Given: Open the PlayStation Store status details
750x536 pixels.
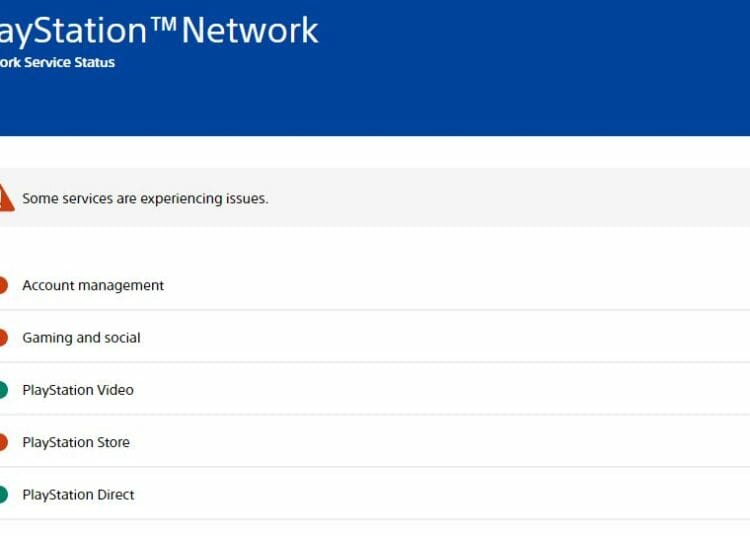Looking at the screenshot, I should coord(375,442).
